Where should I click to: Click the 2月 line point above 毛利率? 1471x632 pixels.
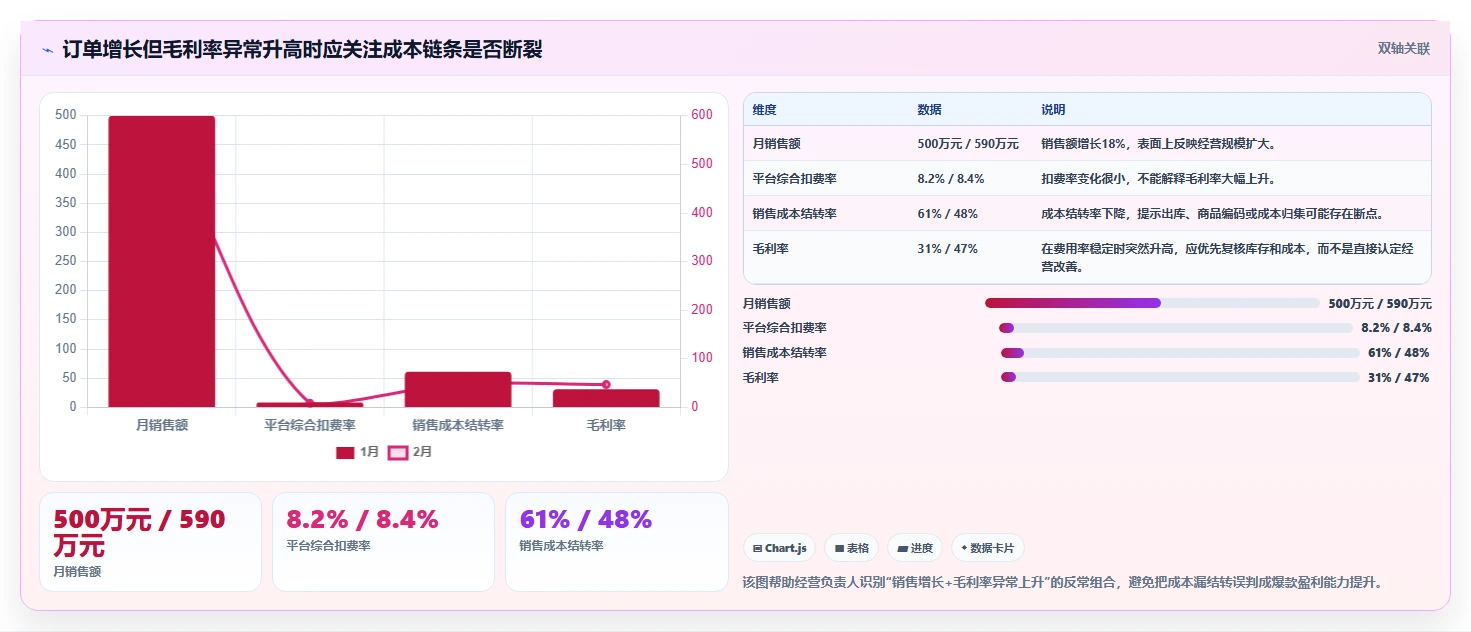pyautogui.click(x=606, y=384)
